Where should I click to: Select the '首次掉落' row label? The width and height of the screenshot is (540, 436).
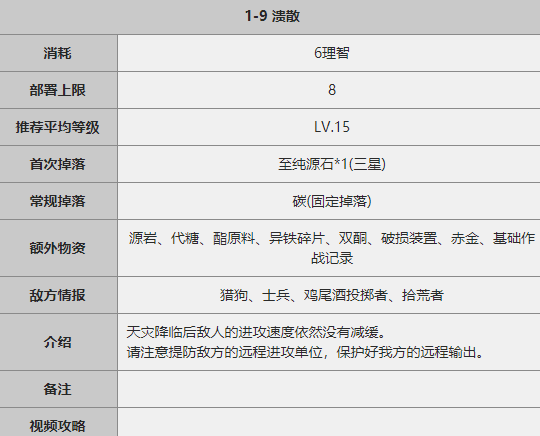coord(58,164)
